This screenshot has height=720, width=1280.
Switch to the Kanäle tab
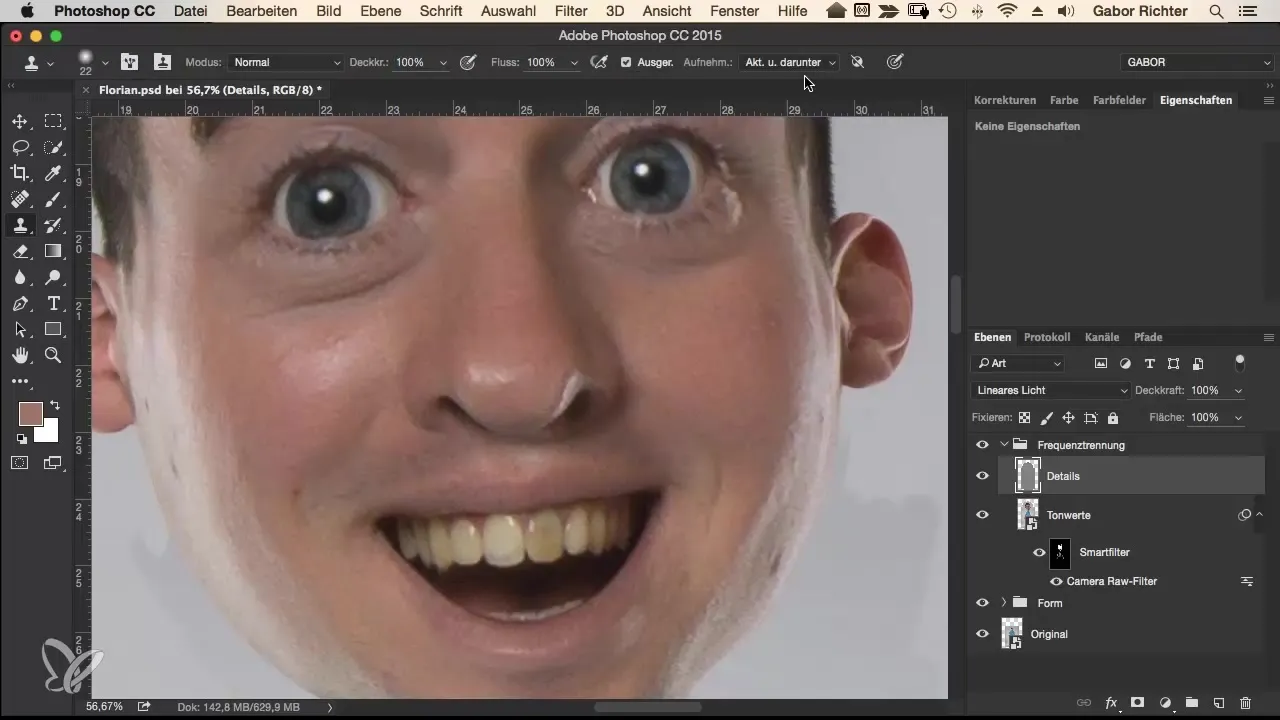pos(1102,337)
